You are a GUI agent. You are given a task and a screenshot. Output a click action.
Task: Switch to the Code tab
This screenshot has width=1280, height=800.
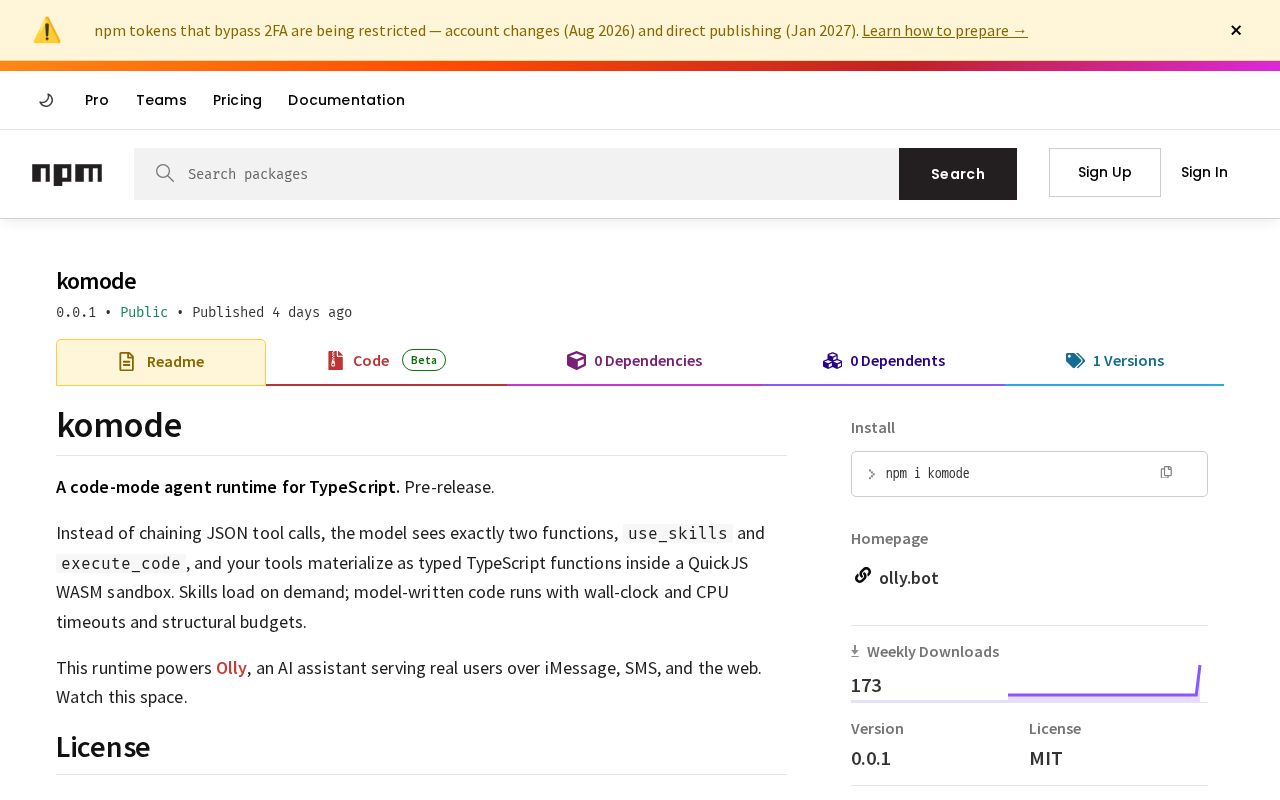[386, 361]
